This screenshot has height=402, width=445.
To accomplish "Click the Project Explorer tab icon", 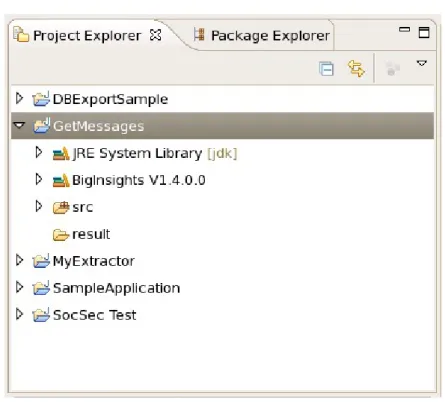I will 21,35.
